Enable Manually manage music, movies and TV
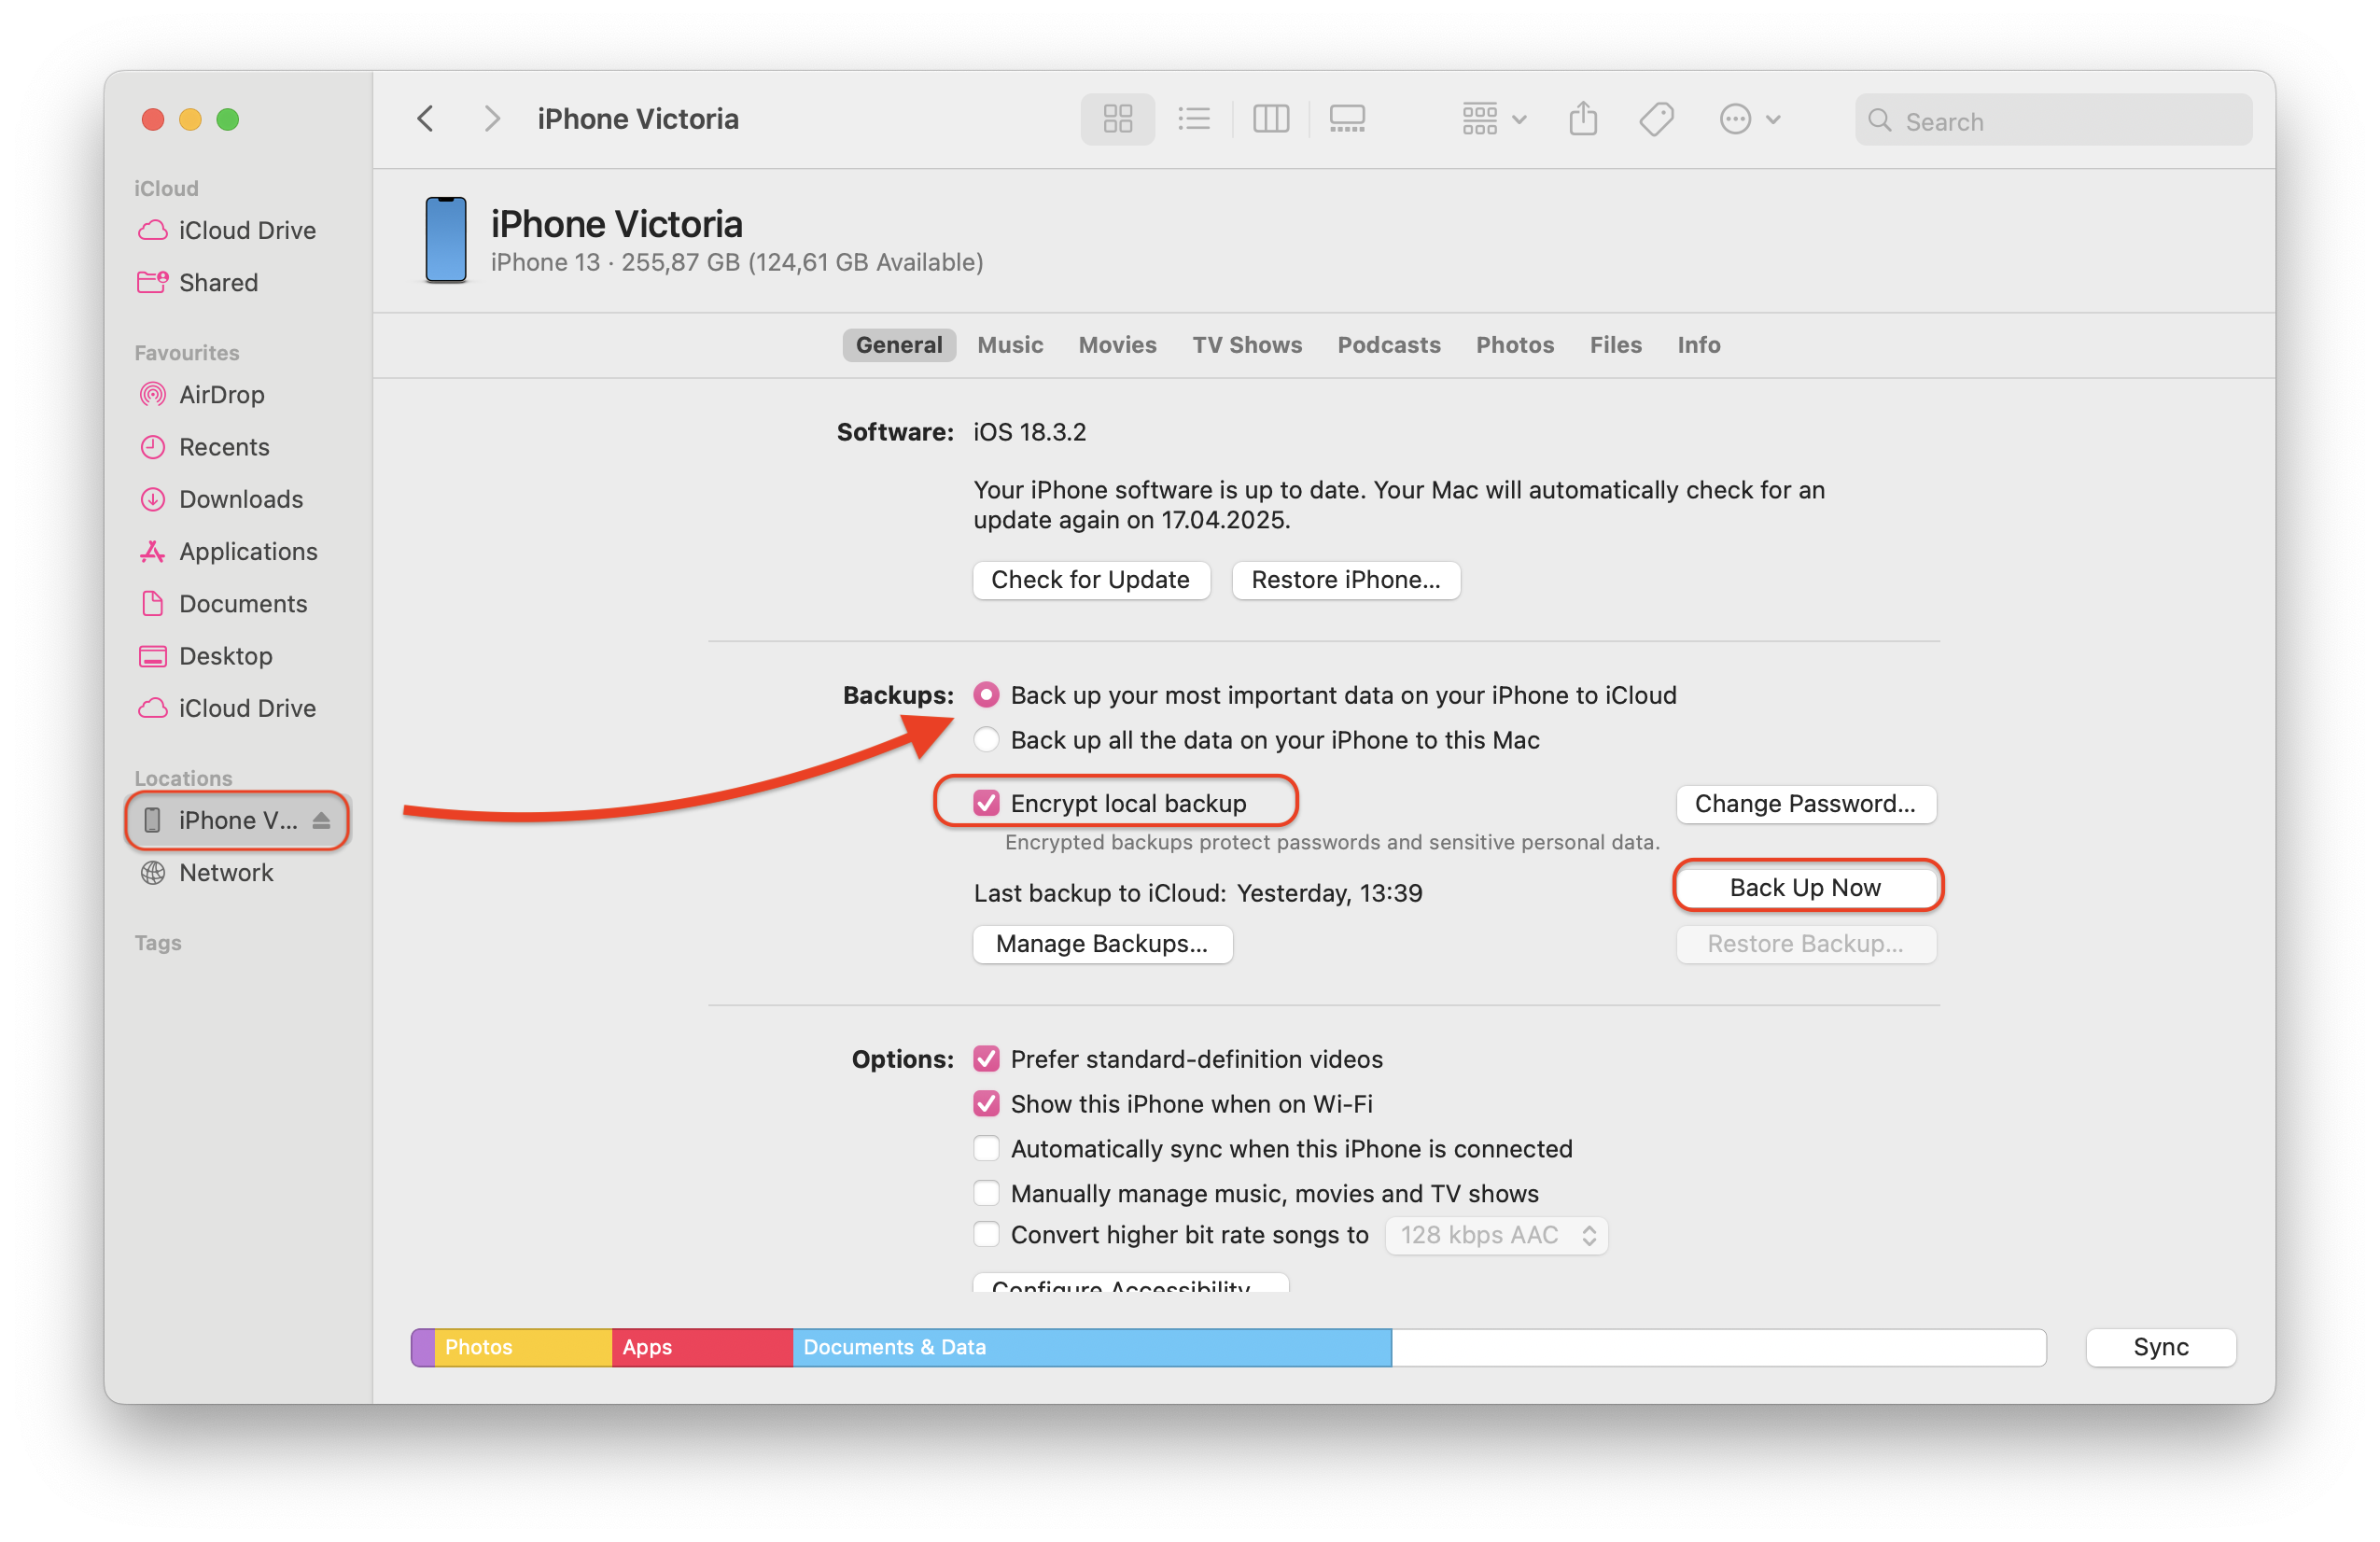The height and width of the screenshot is (1542, 2380). click(987, 1194)
